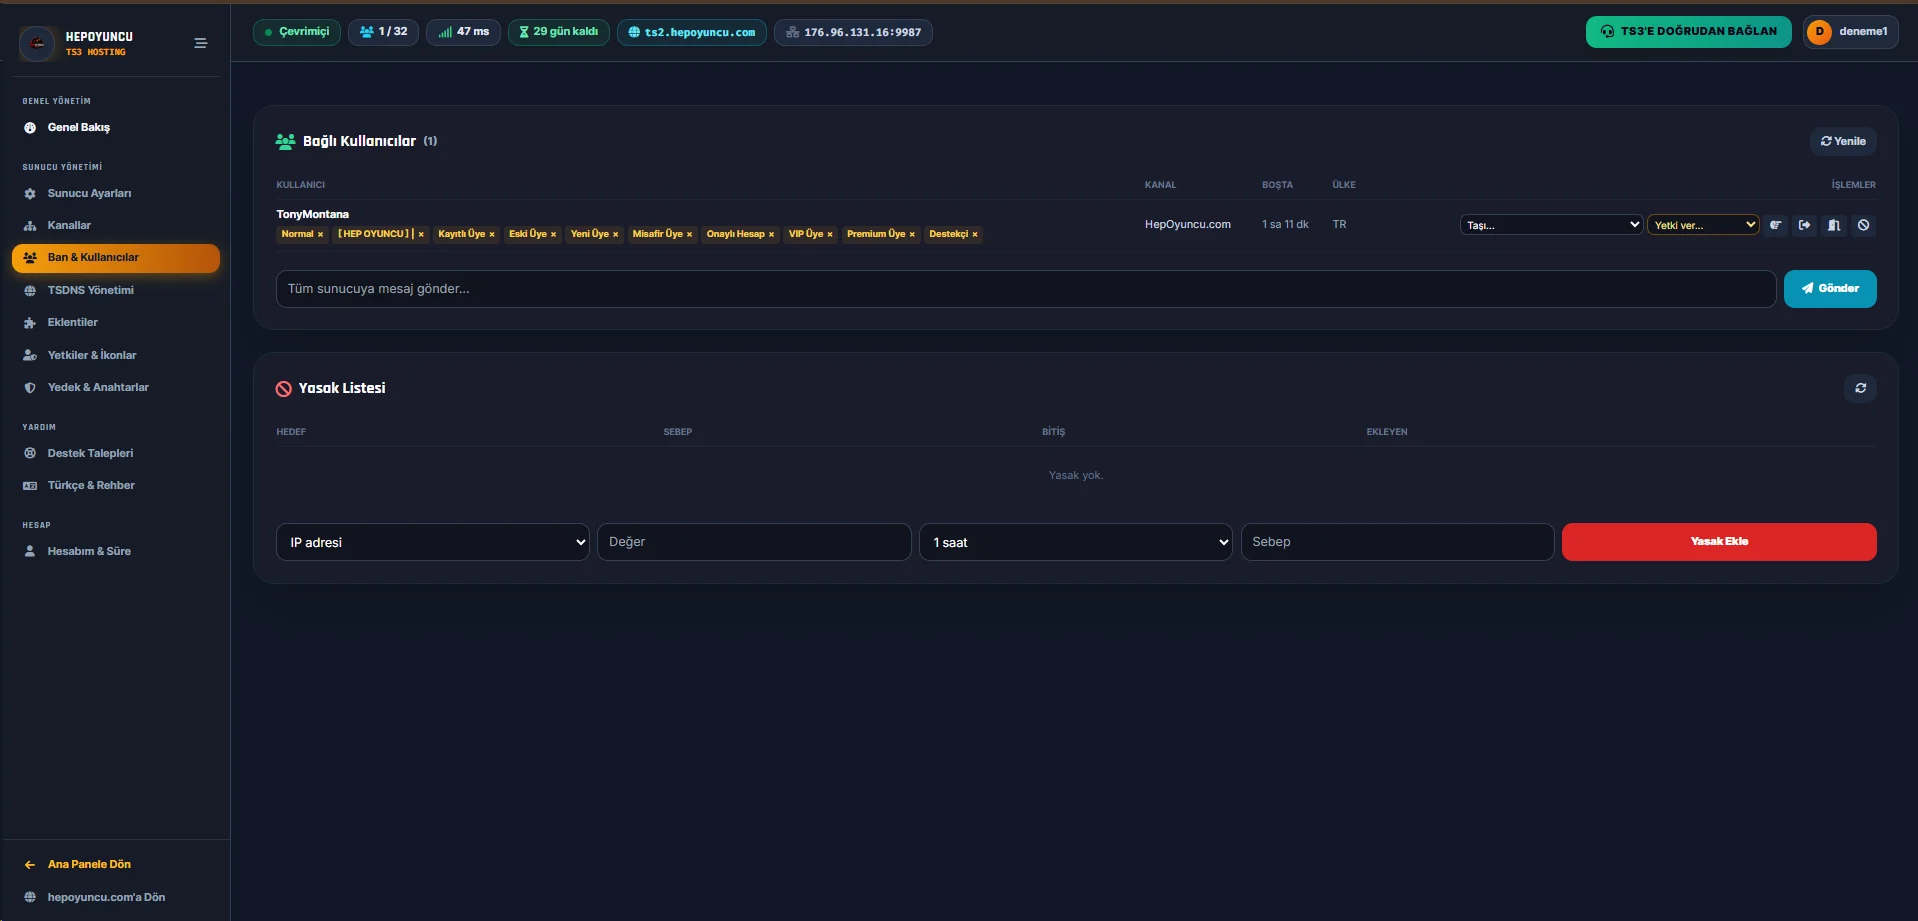The height and width of the screenshot is (921, 1918).
Task: Click the Yenile refresh button
Action: (x=1843, y=142)
